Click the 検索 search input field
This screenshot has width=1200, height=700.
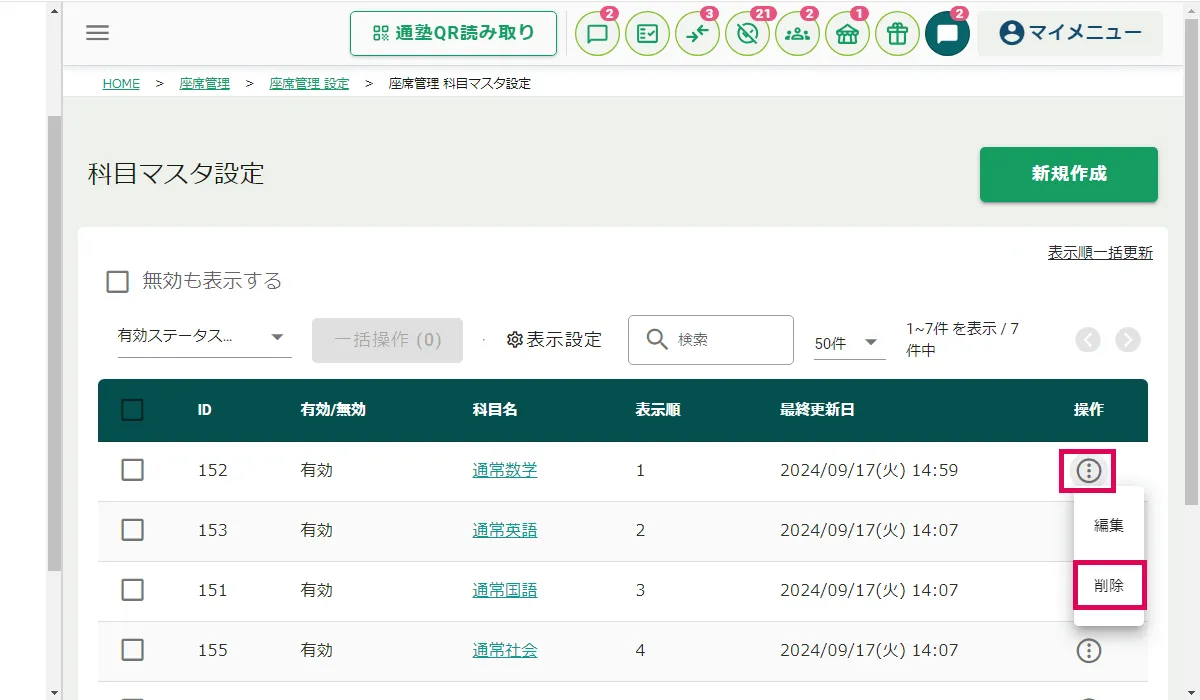point(711,340)
